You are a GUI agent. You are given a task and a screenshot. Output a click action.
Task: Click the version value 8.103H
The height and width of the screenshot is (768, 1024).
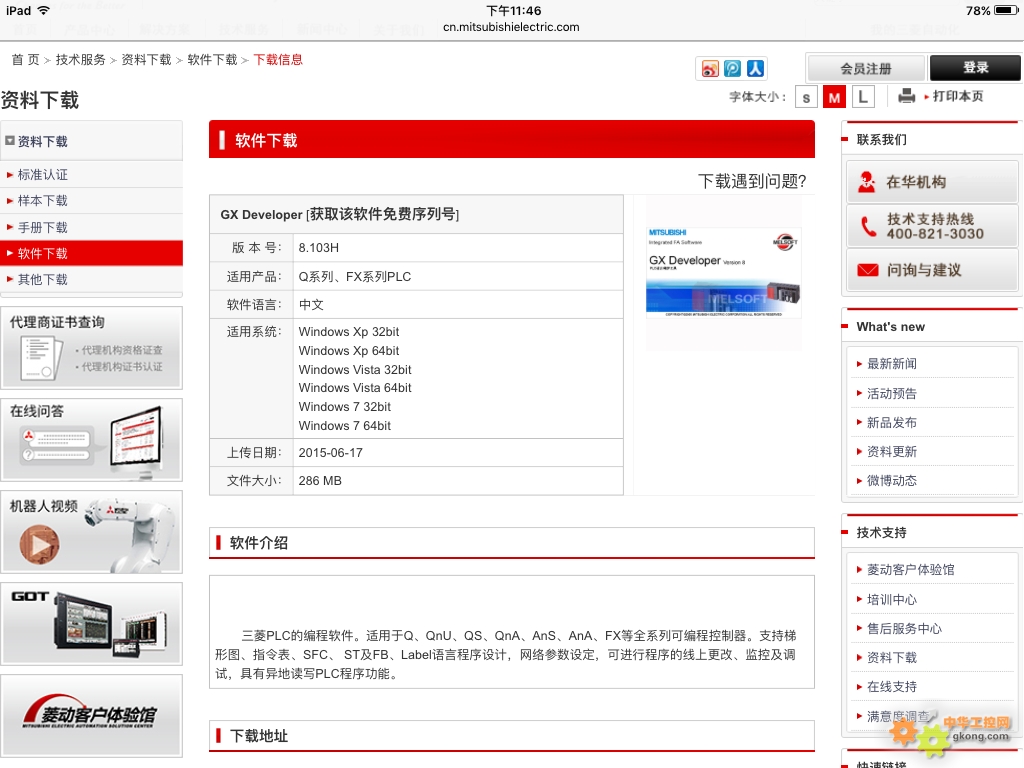point(319,248)
